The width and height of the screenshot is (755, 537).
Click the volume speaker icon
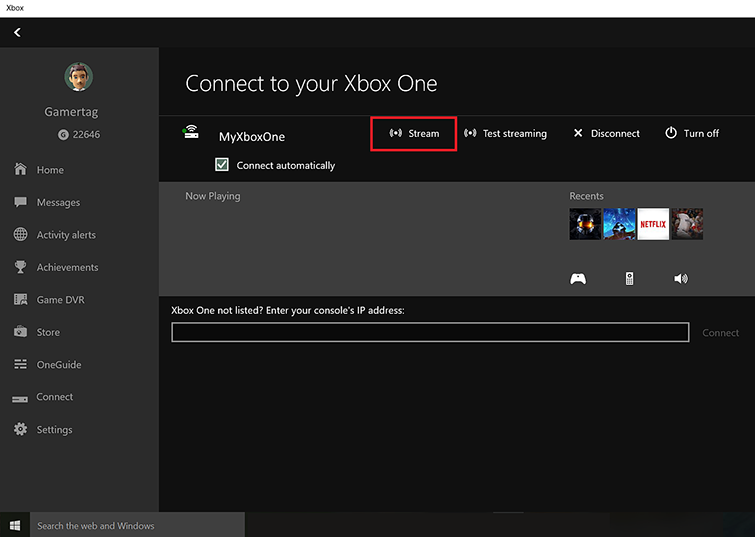coord(681,279)
